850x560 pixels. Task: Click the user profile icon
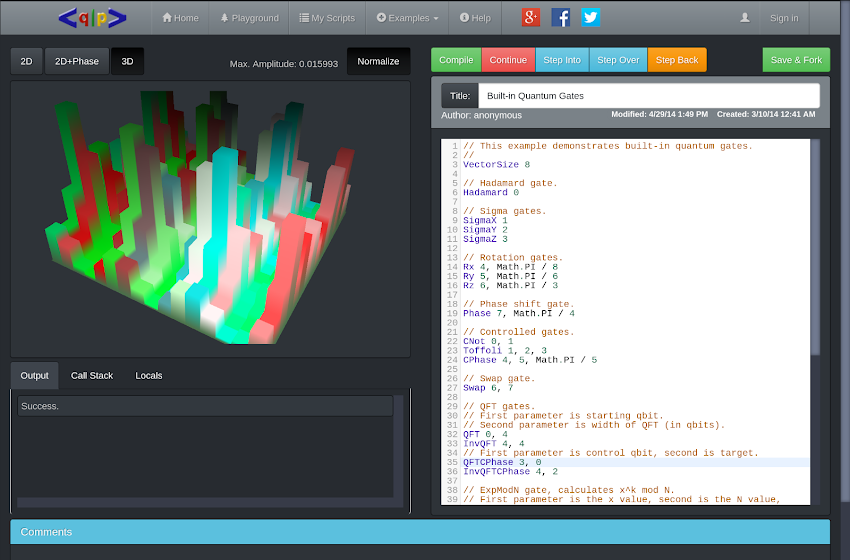[x=744, y=18]
